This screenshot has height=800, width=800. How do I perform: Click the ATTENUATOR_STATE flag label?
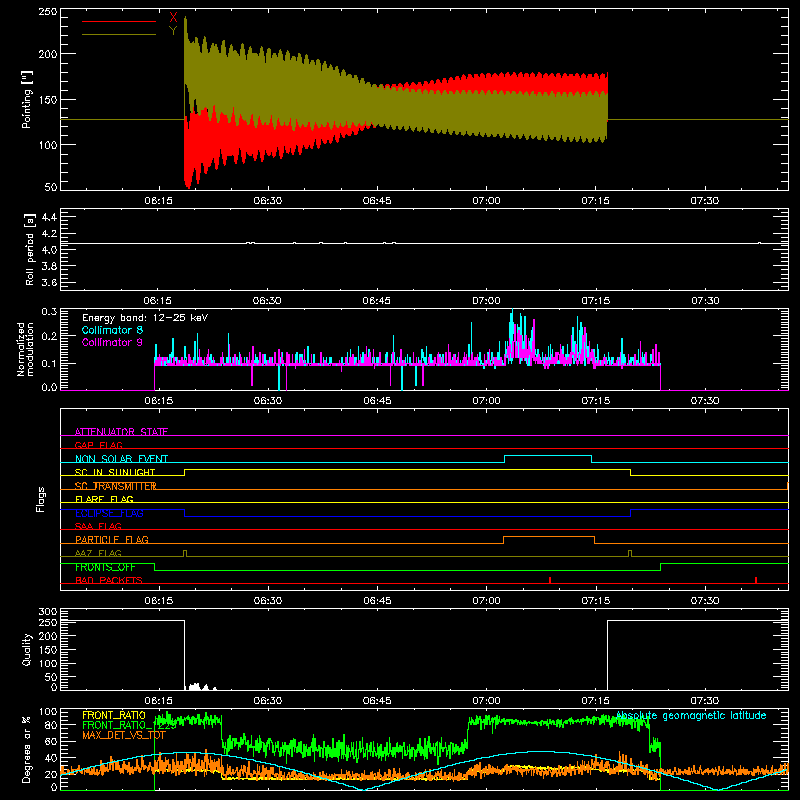121,432
